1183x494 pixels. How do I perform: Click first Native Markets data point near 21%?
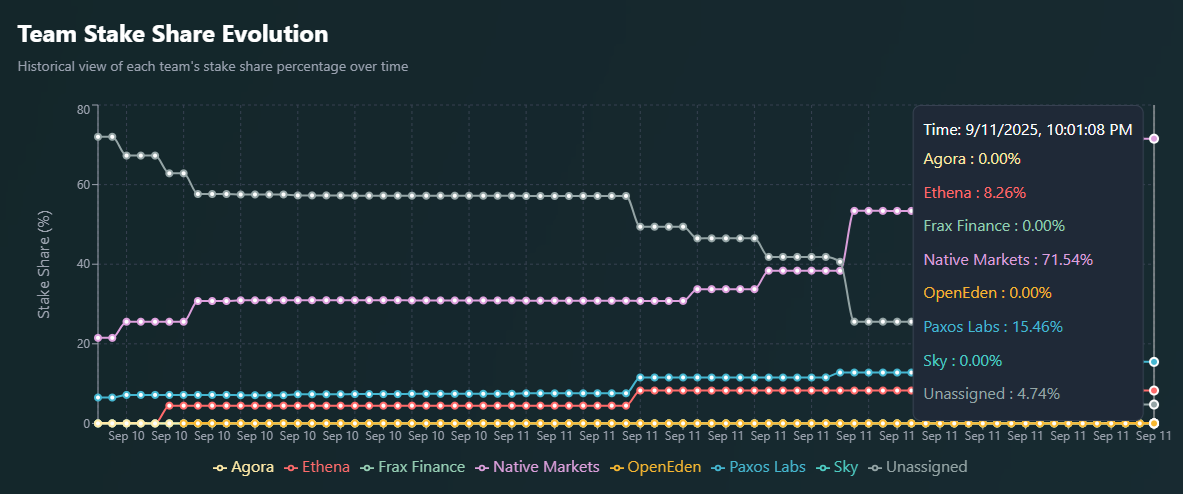click(x=98, y=338)
